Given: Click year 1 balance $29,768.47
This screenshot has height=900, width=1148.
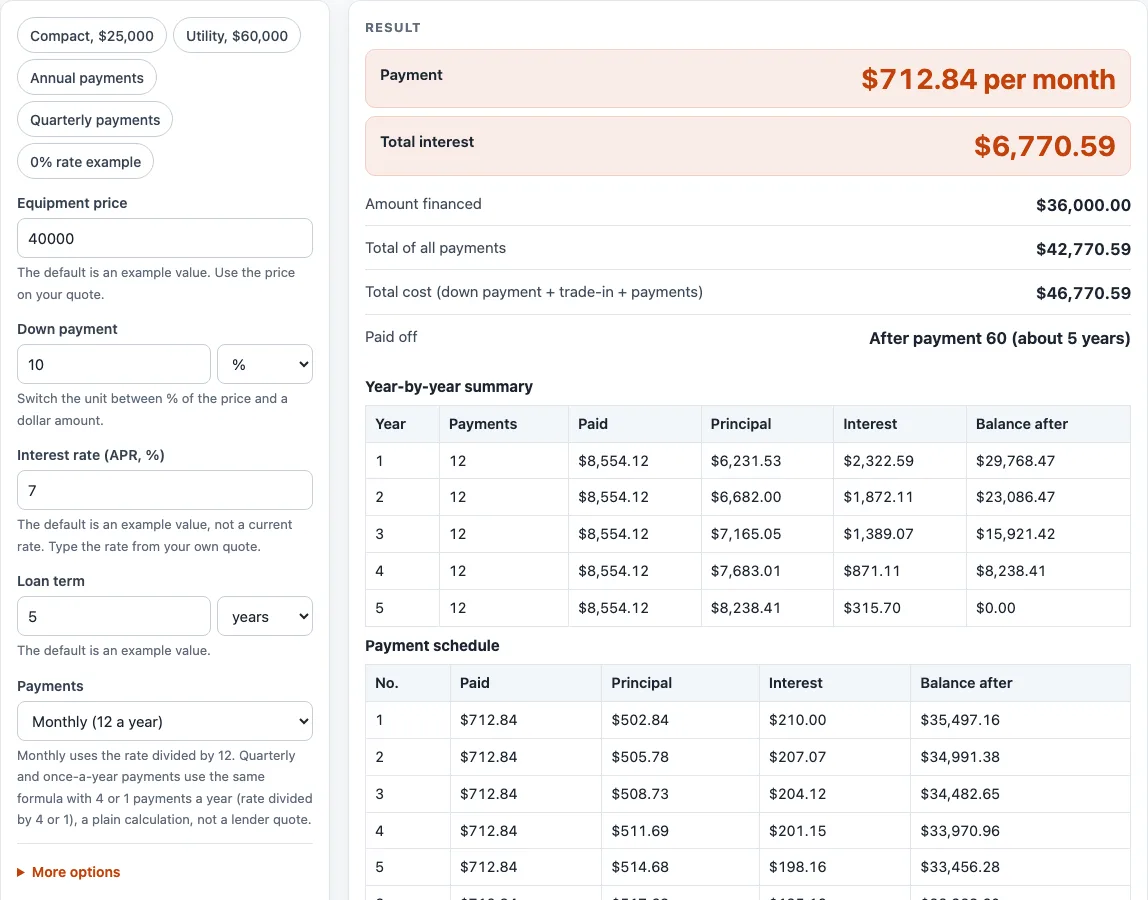Looking at the screenshot, I should point(1015,461).
